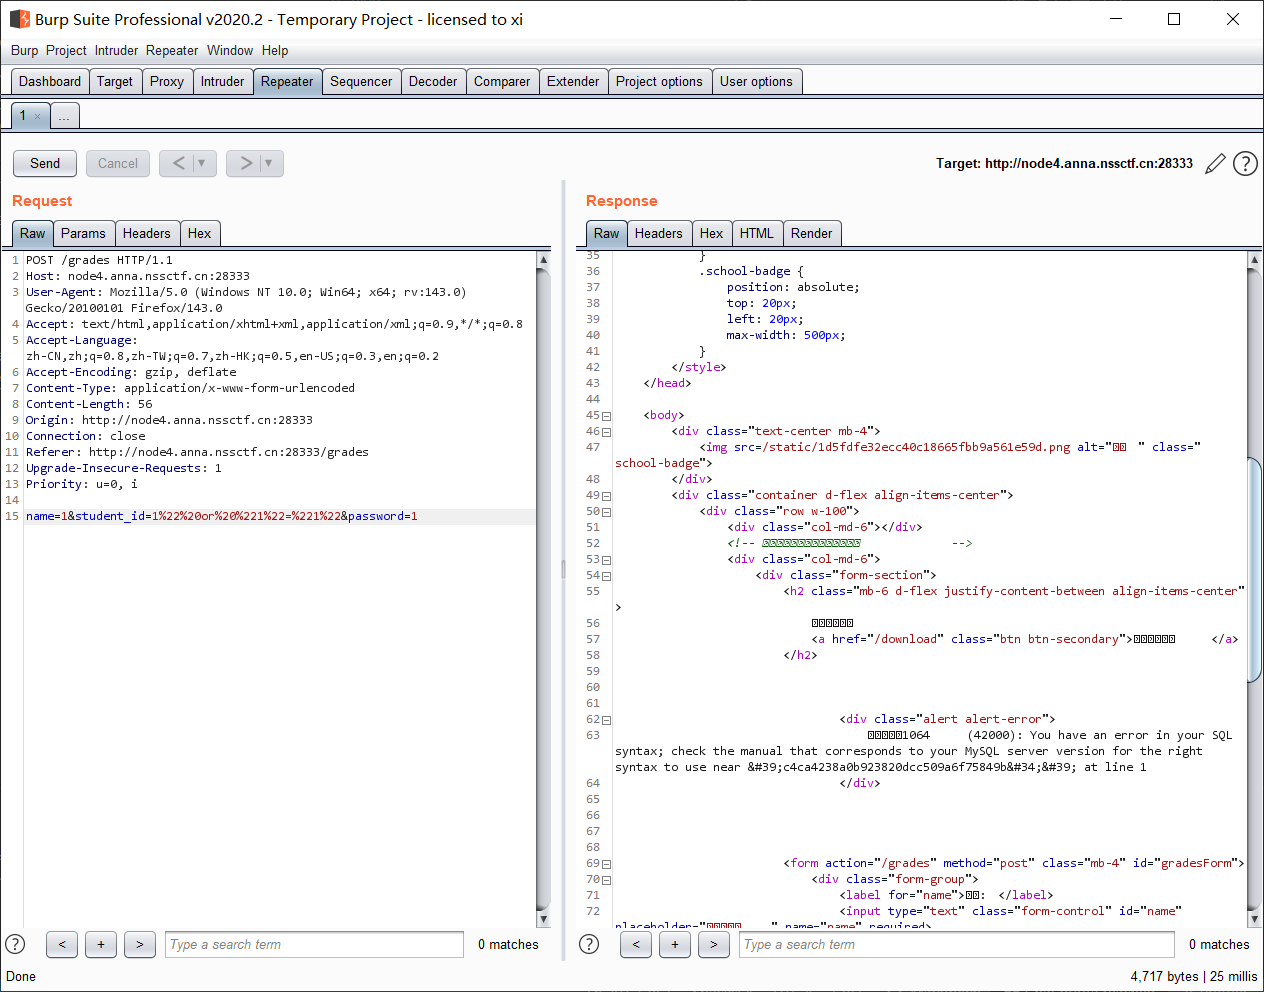The image size is (1264, 992).
Task: Collapse the body tag at line 45
Action: pyautogui.click(x=606, y=416)
